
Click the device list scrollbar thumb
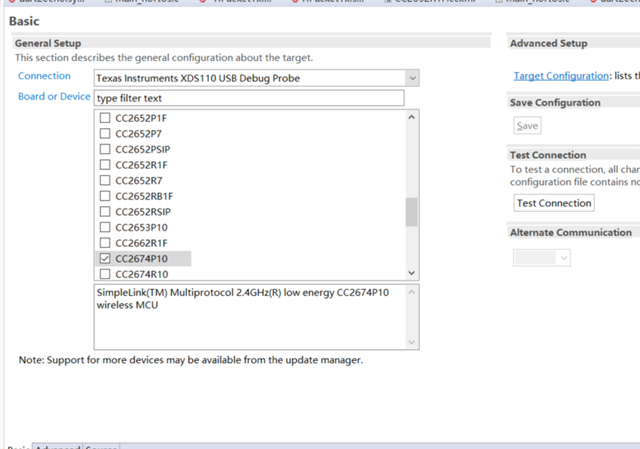(411, 212)
